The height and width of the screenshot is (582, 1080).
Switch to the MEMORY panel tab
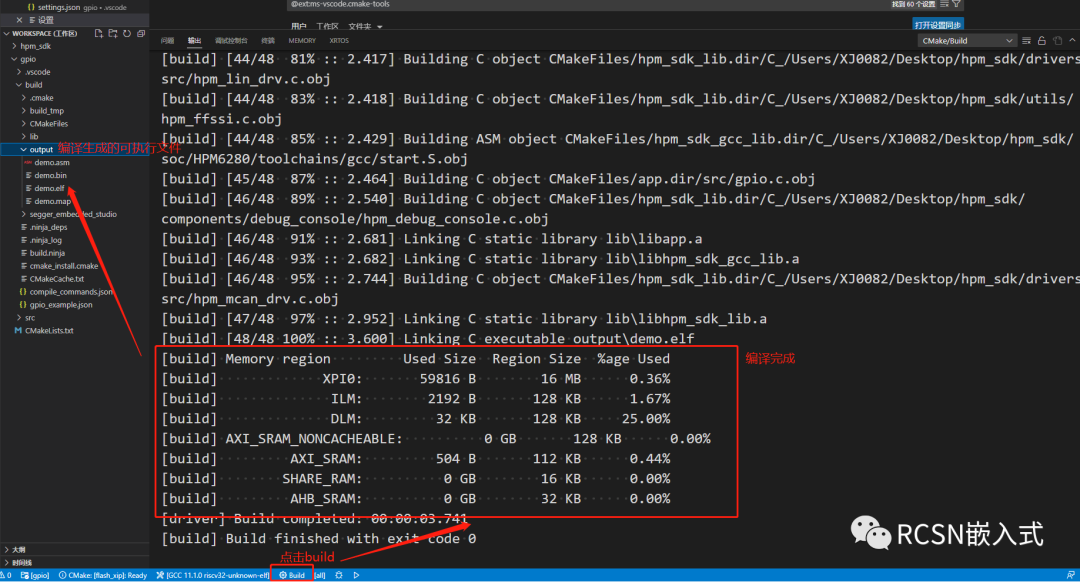pos(302,41)
